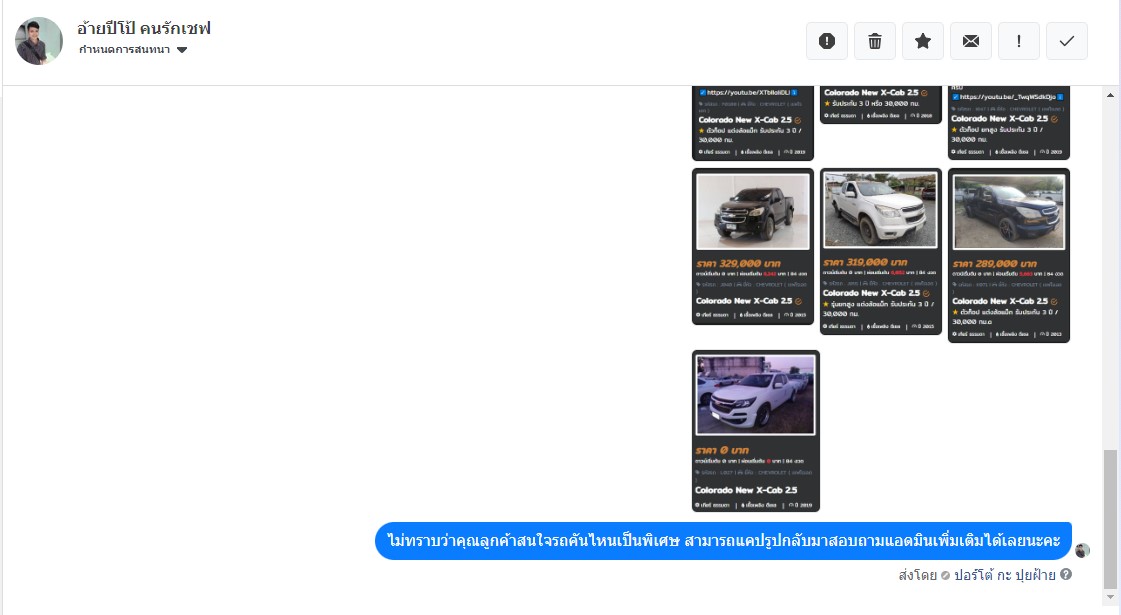Flag conversation with the exclamation mark icon
1121x615 pixels.
tap(1018, 41)
